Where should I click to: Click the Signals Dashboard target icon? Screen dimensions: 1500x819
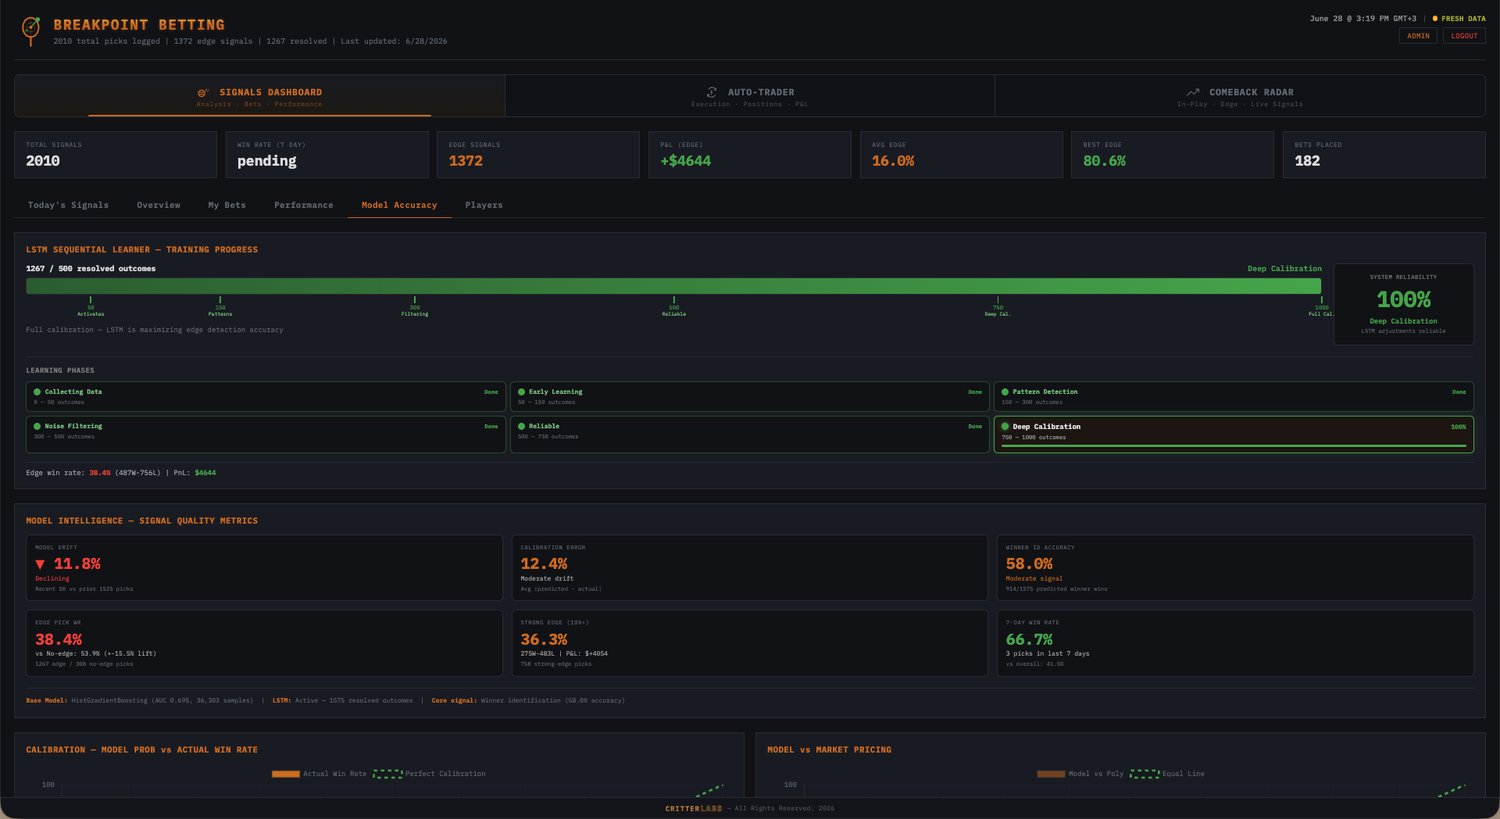(203, 92)
